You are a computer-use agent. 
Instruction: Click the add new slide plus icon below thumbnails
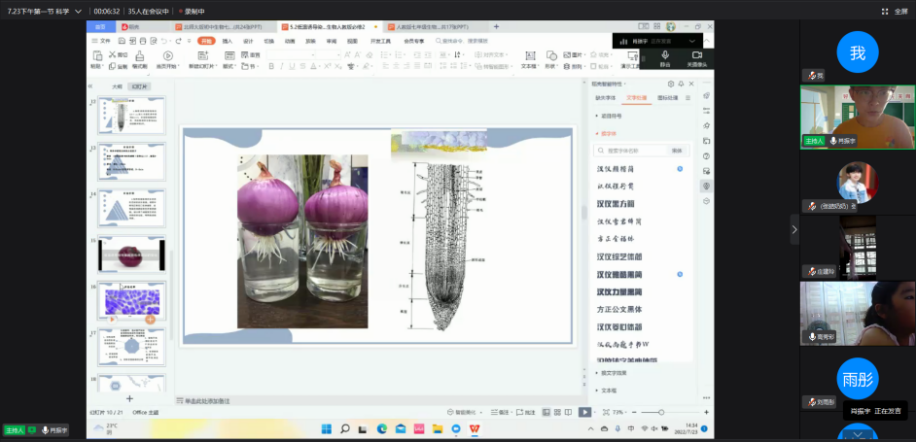[x=129, y=397]
